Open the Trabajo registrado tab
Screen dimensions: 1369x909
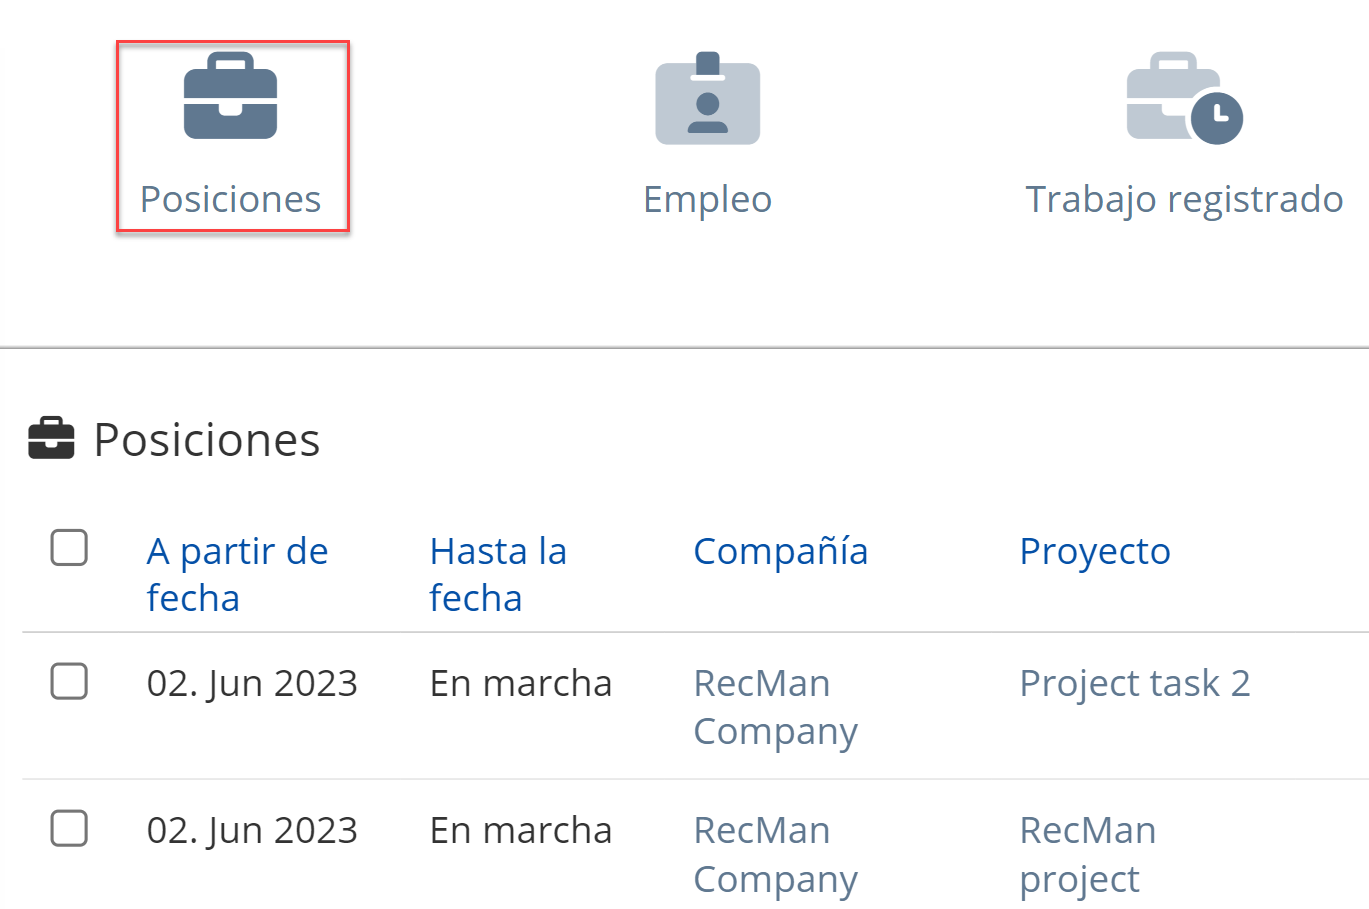click(1184, 199)
